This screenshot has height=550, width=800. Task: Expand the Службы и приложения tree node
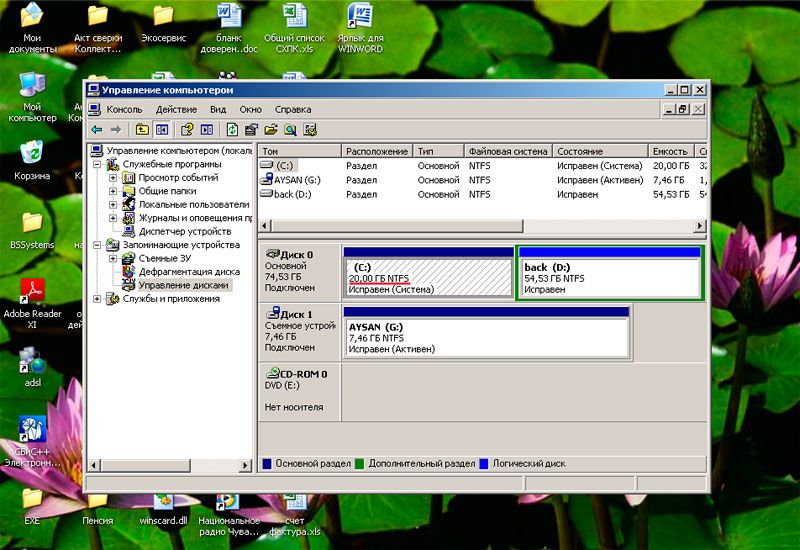coord(97,299)
